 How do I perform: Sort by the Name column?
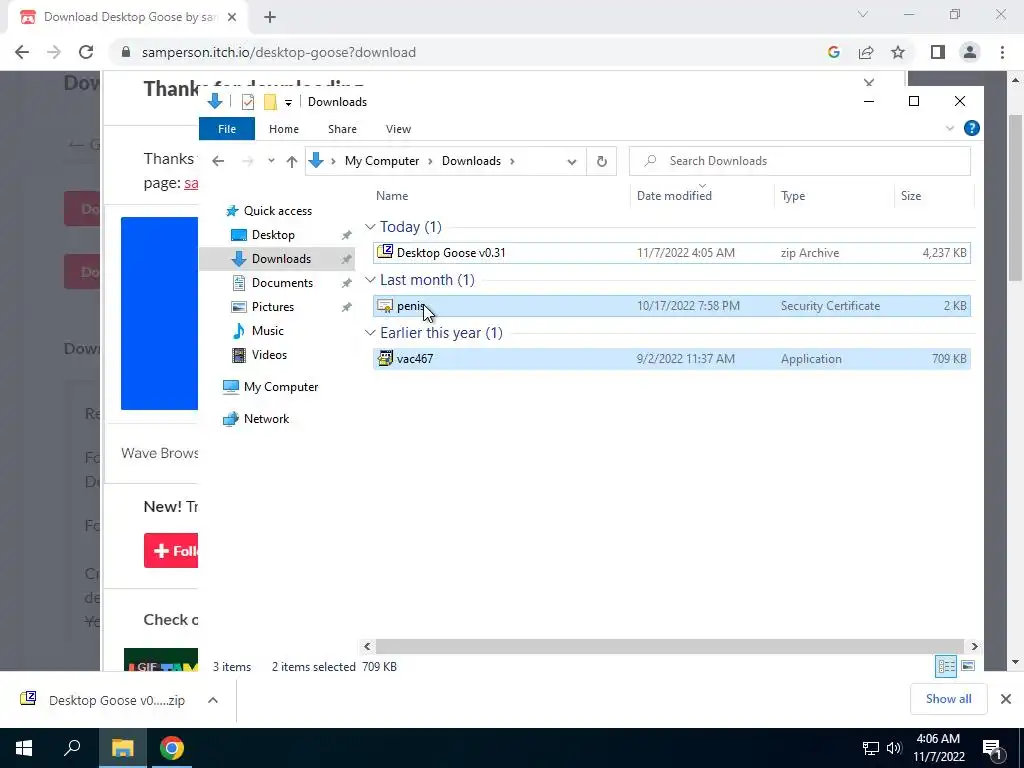(392, 196)
